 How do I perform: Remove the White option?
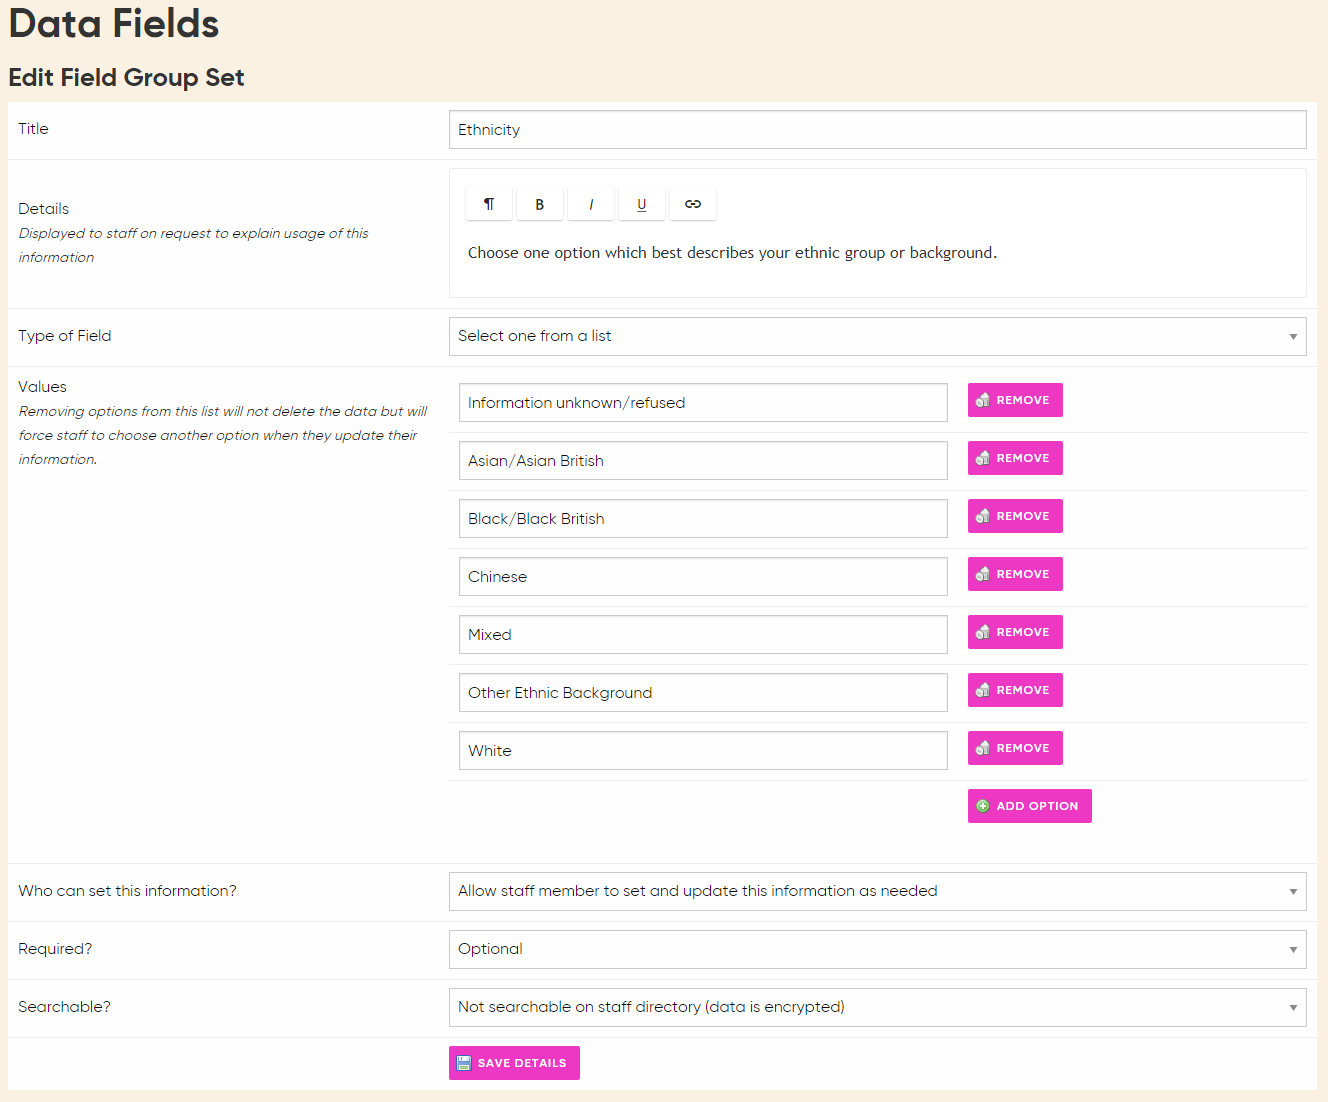1015,748
